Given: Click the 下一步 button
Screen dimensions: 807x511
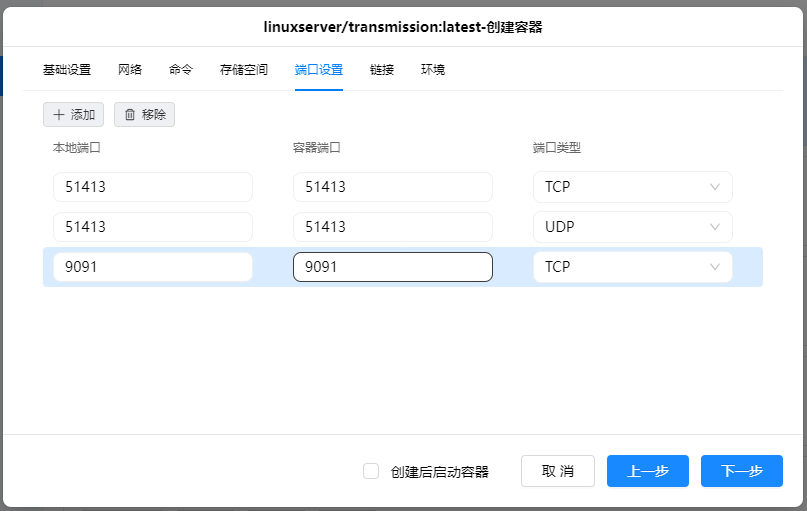Looking at the screenshot, I should (741, 471).
